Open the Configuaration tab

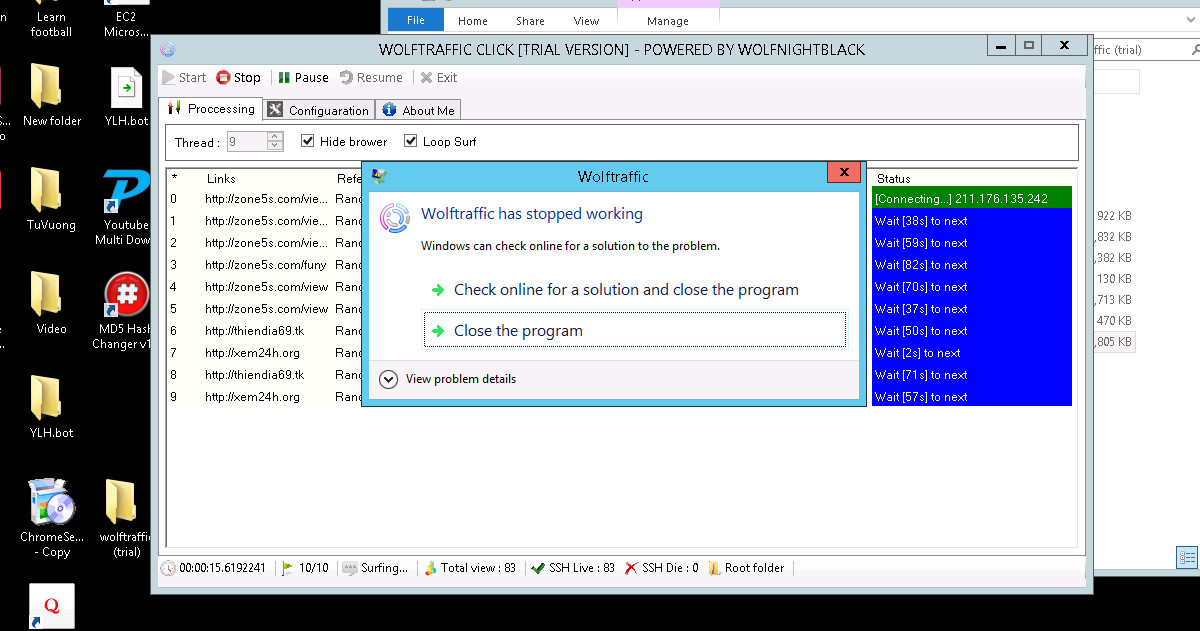(319, 110)
